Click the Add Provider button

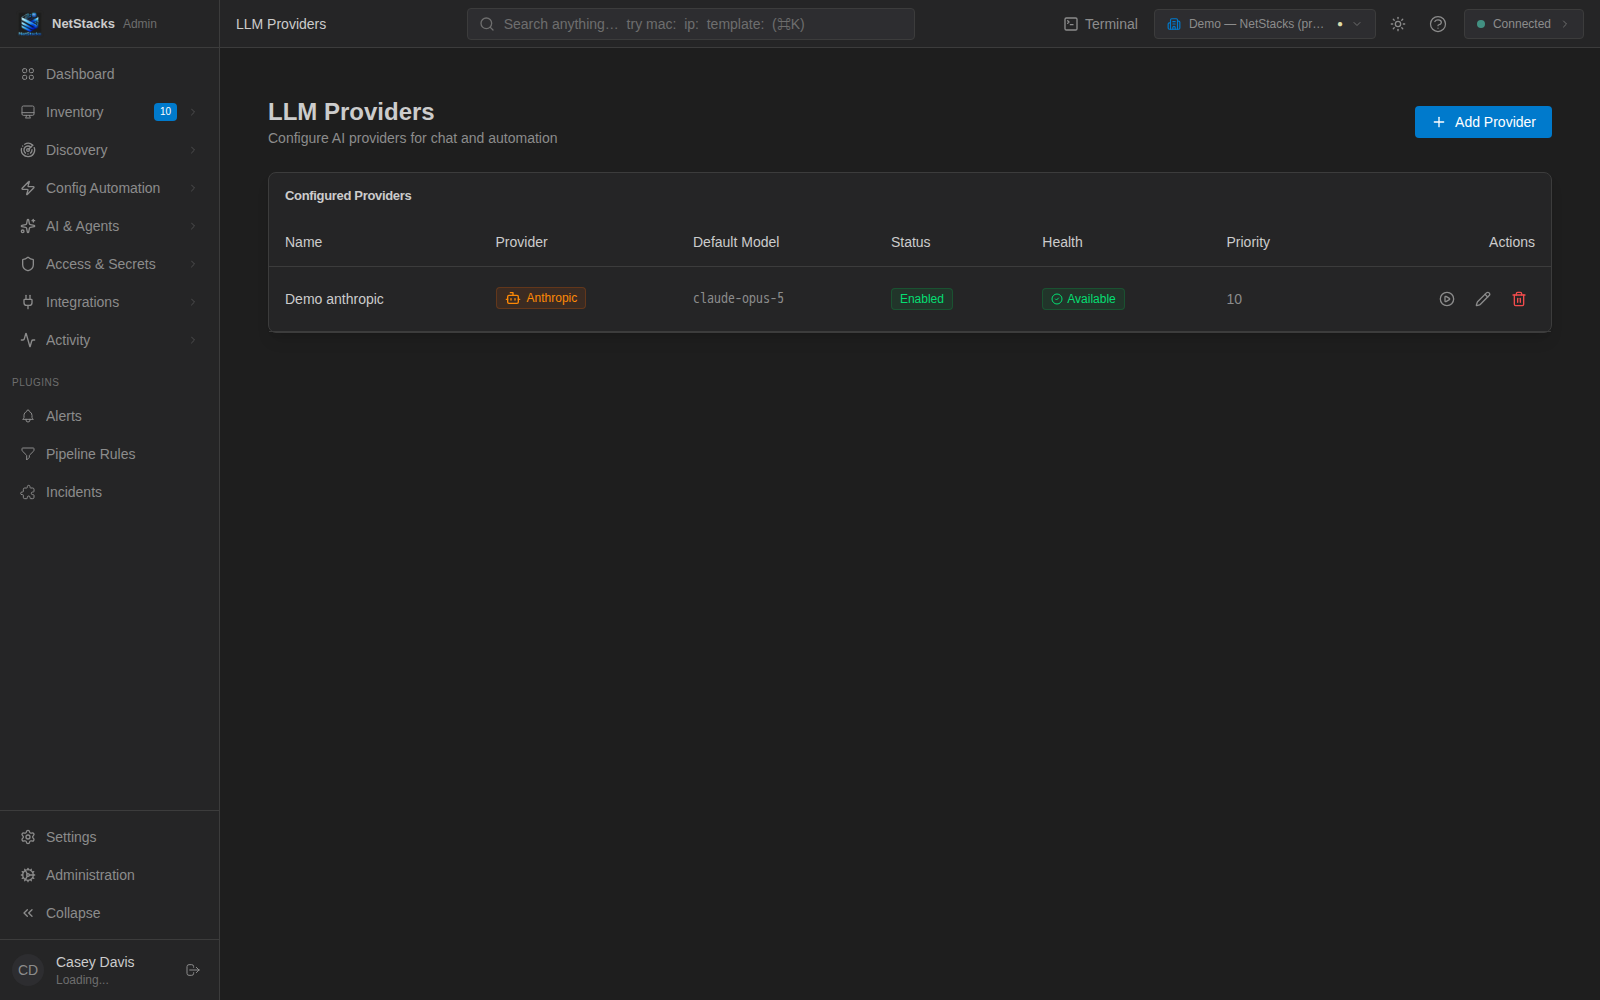1483,122
